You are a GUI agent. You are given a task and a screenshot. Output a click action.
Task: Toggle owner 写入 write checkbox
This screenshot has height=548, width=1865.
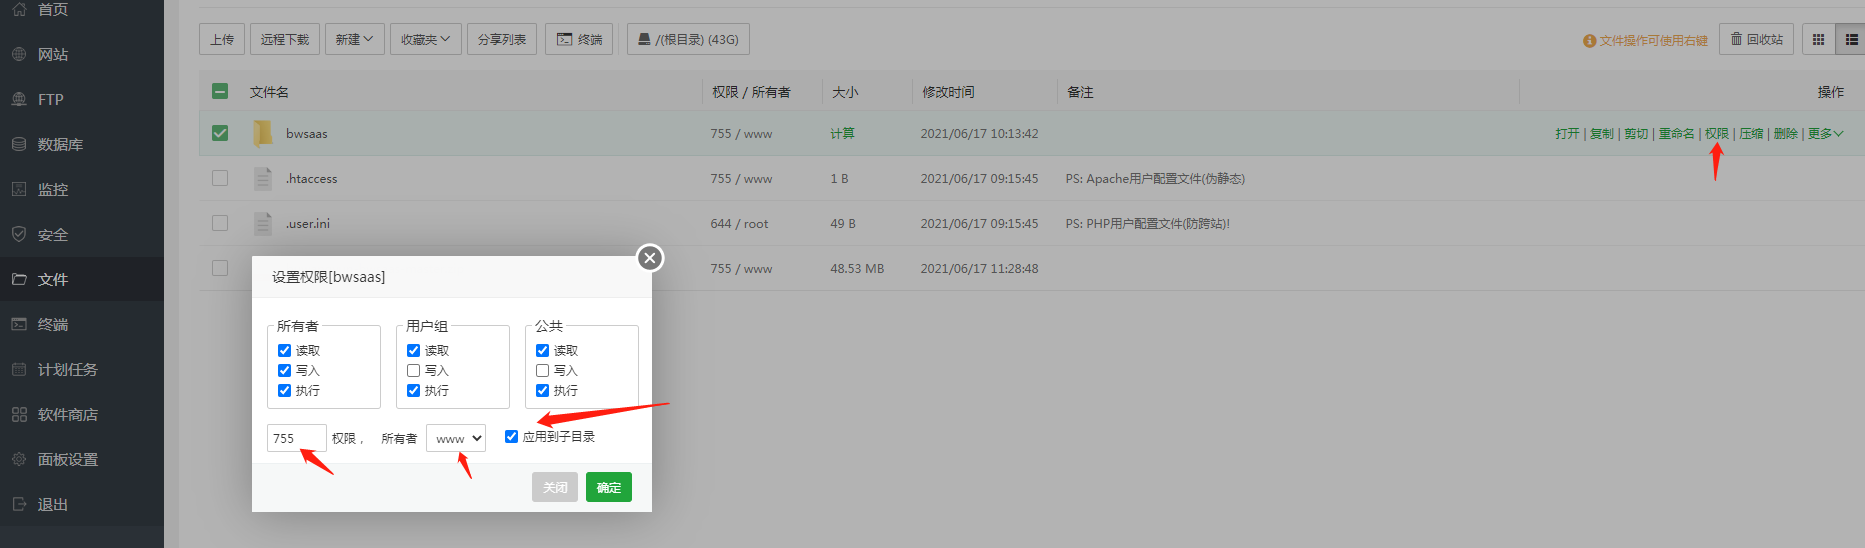[284, 370]
